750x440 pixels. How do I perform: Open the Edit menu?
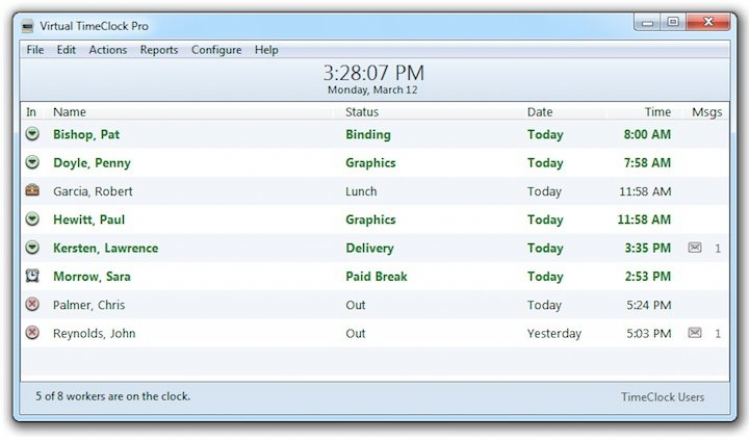pyautogui.click(x=66, y=50)
